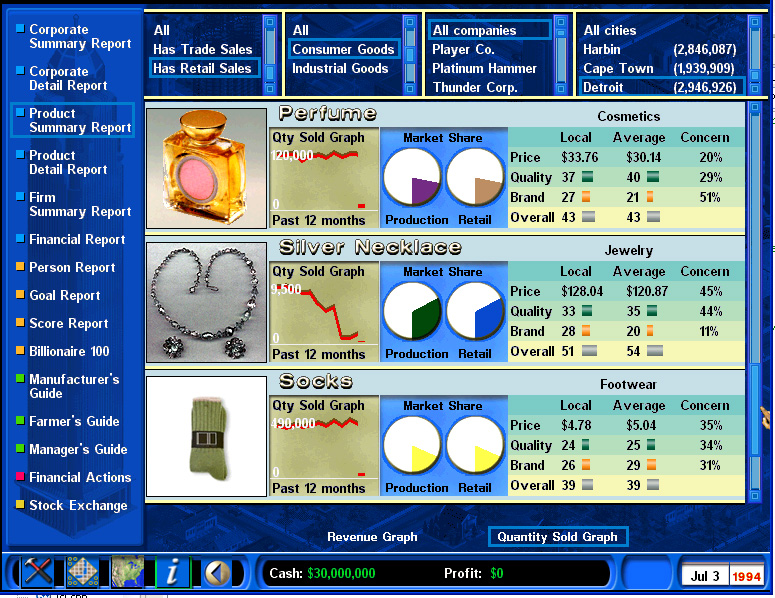Click Socks Production pie chart

412,445
